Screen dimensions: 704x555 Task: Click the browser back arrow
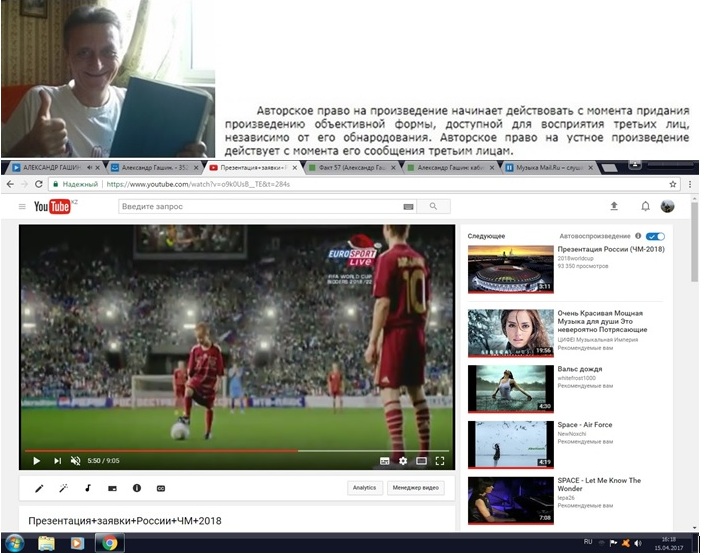click(10, 184)
